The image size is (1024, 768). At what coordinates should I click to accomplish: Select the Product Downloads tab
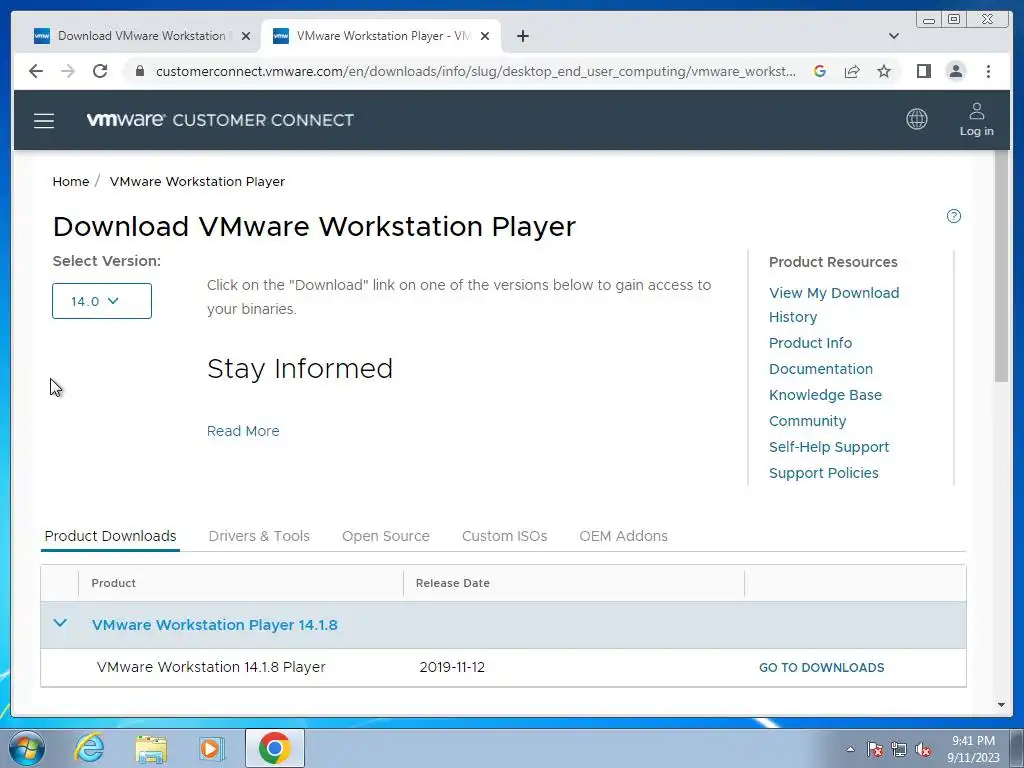[110, 536]
